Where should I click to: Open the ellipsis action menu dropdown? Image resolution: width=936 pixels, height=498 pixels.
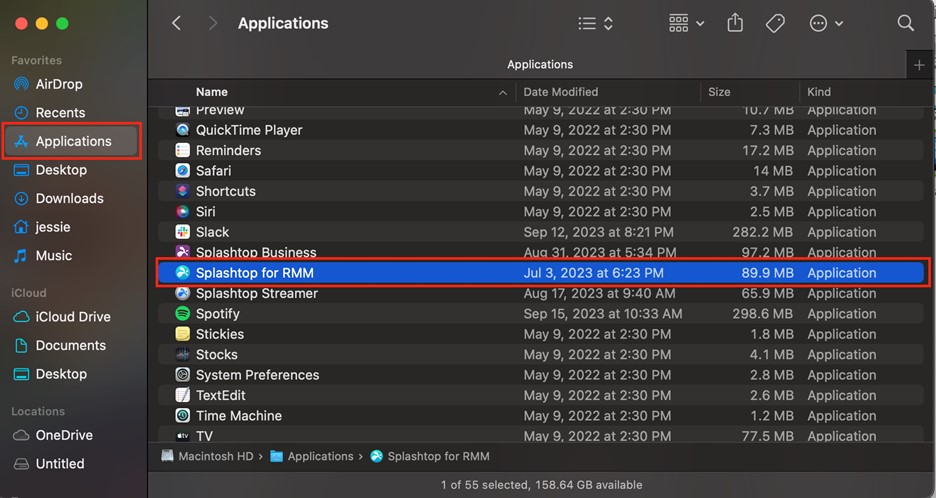click(826, 23)
